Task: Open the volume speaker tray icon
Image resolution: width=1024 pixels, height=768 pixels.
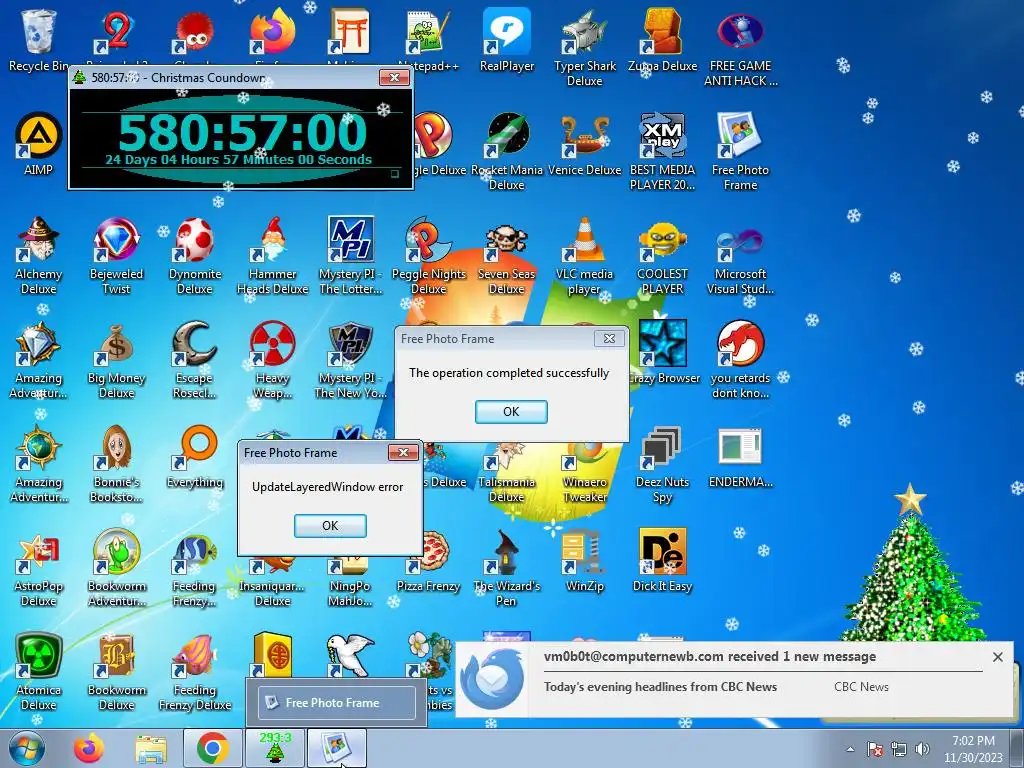Action: coord(922,749)
